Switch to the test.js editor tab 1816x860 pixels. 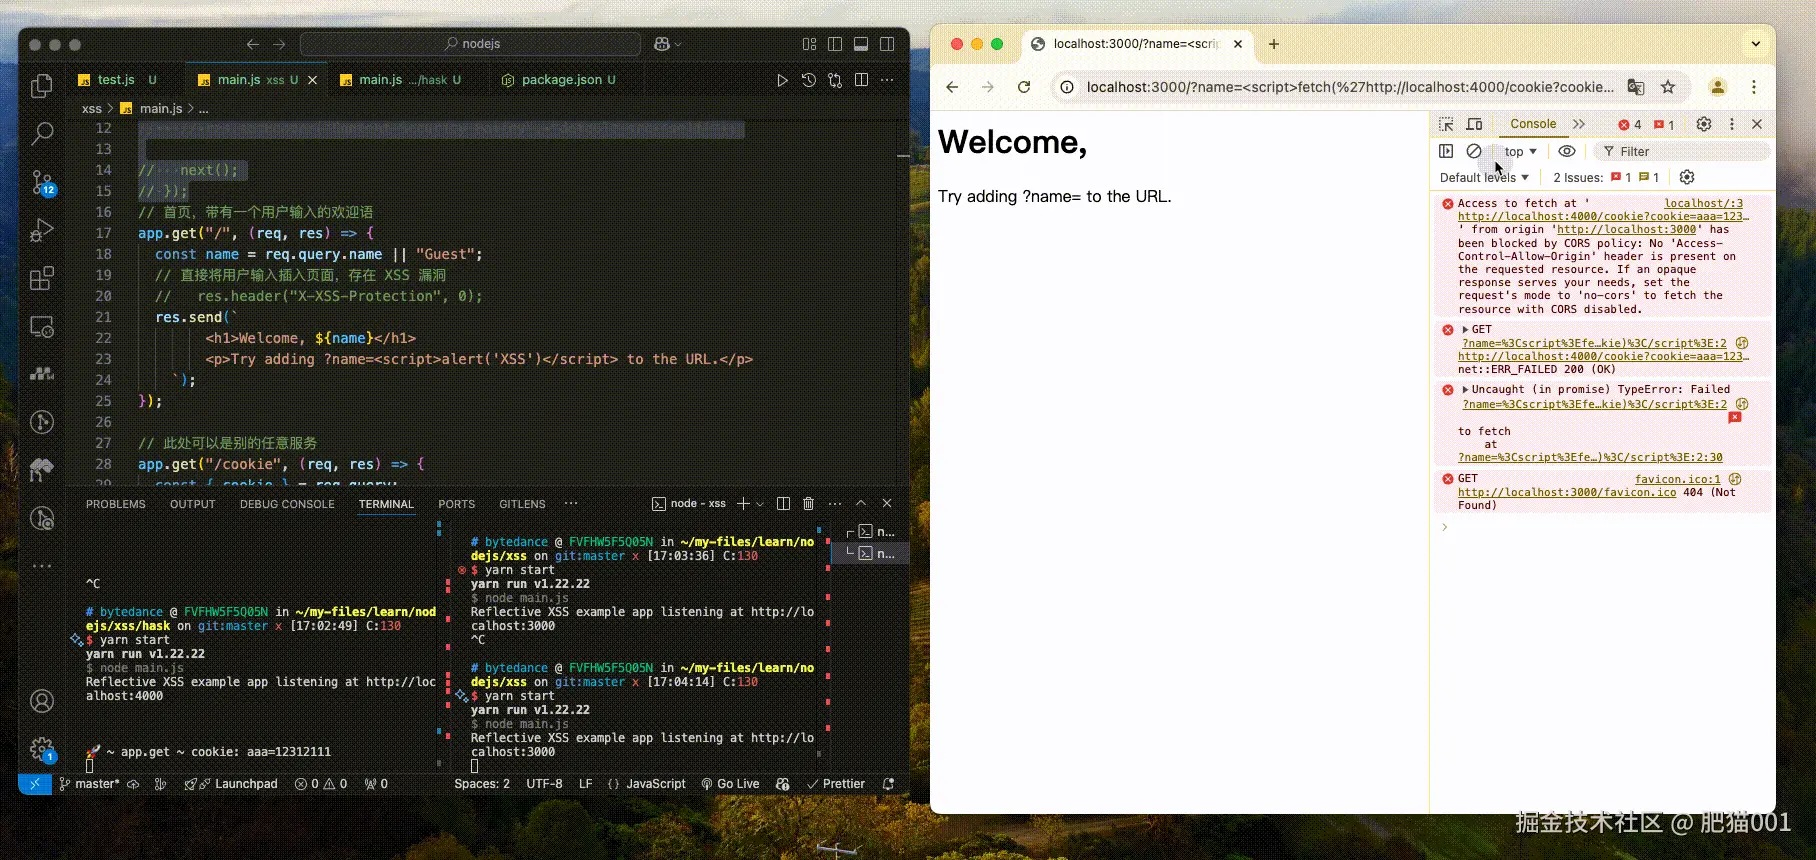coord(117,80)
